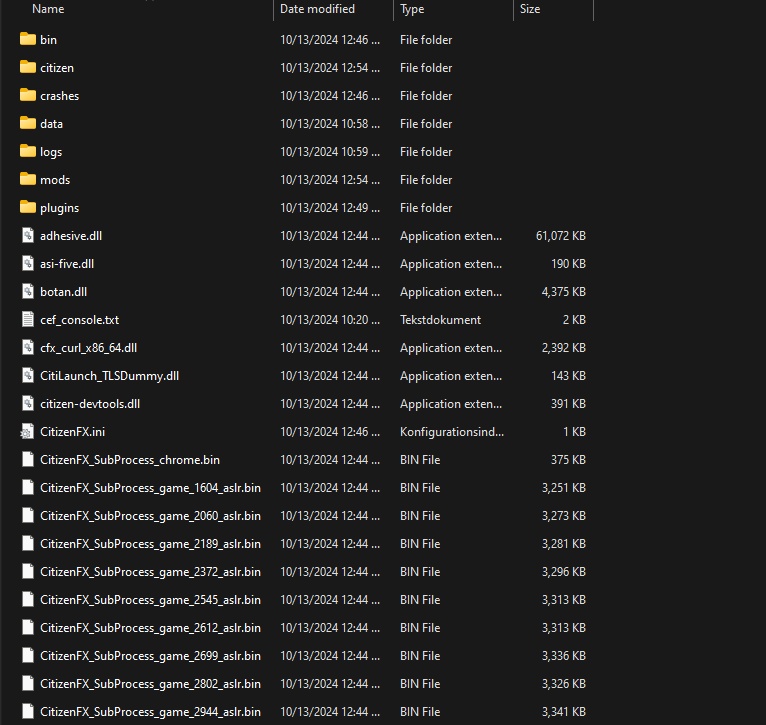Click the game_2802_aslr.bin file icon

coord(28,683)
